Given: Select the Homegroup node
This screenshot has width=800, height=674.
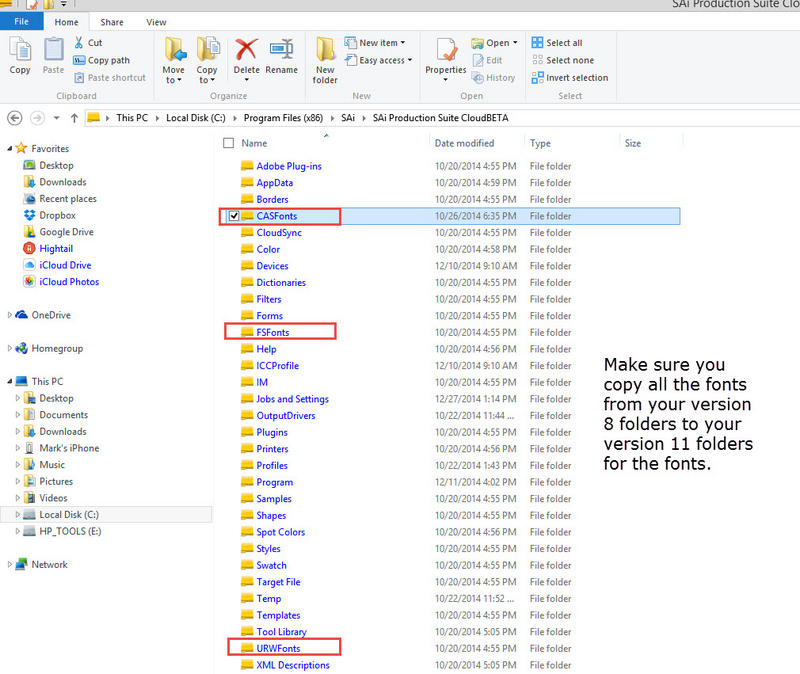Looking at the screenshot, I should point(49,348).
